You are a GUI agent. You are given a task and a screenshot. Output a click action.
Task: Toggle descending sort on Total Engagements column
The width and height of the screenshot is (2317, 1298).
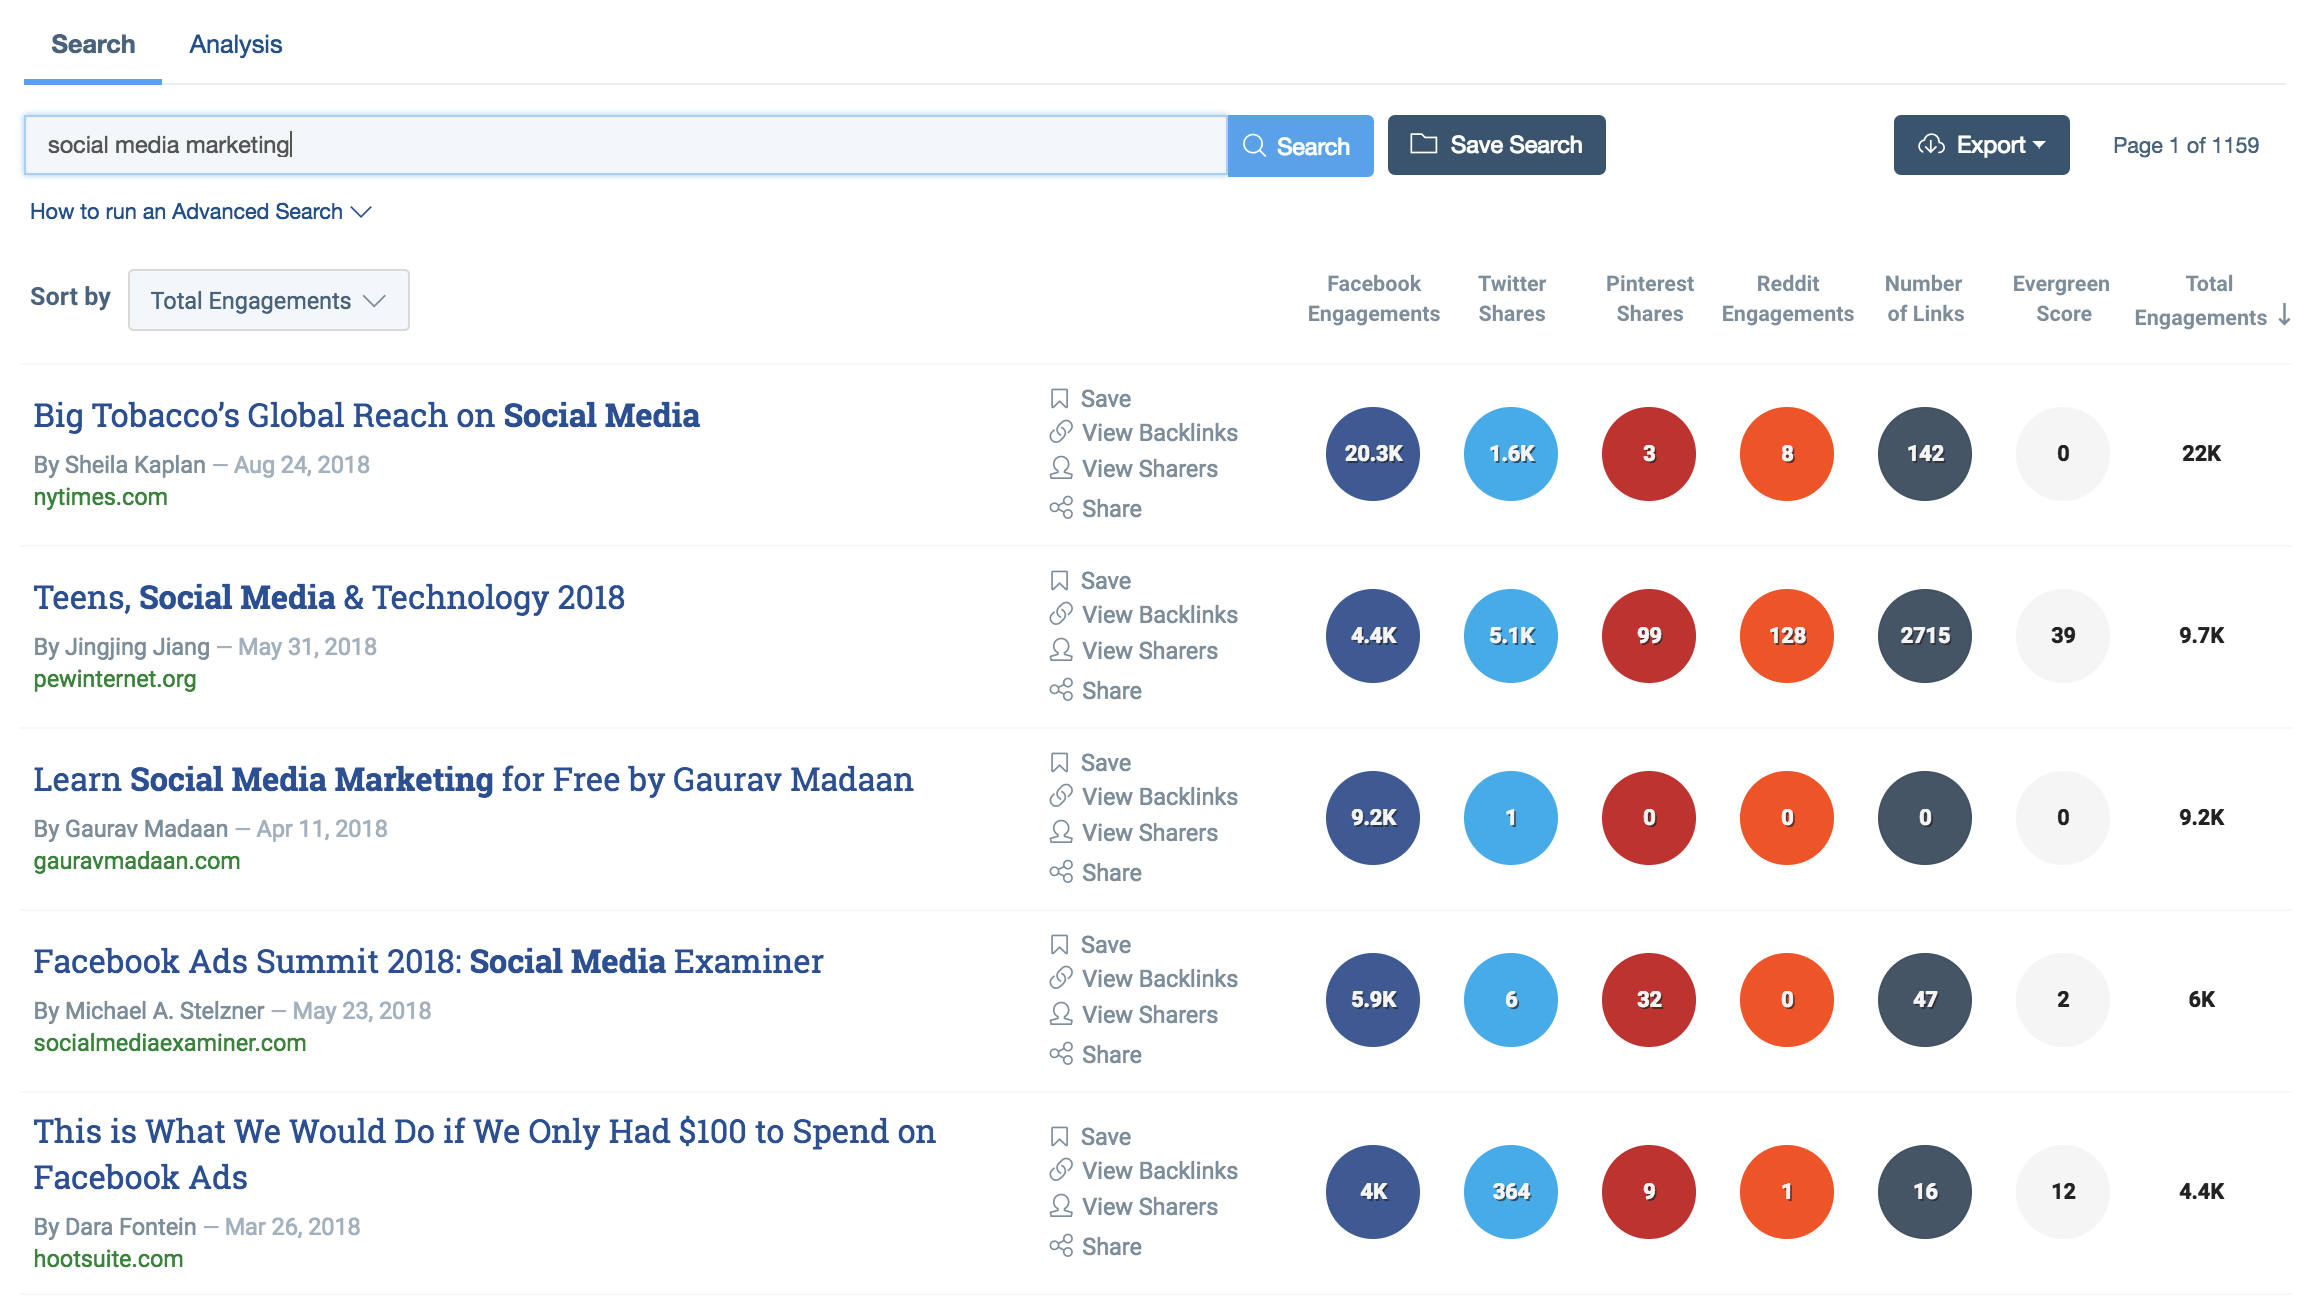[2284, 316]
